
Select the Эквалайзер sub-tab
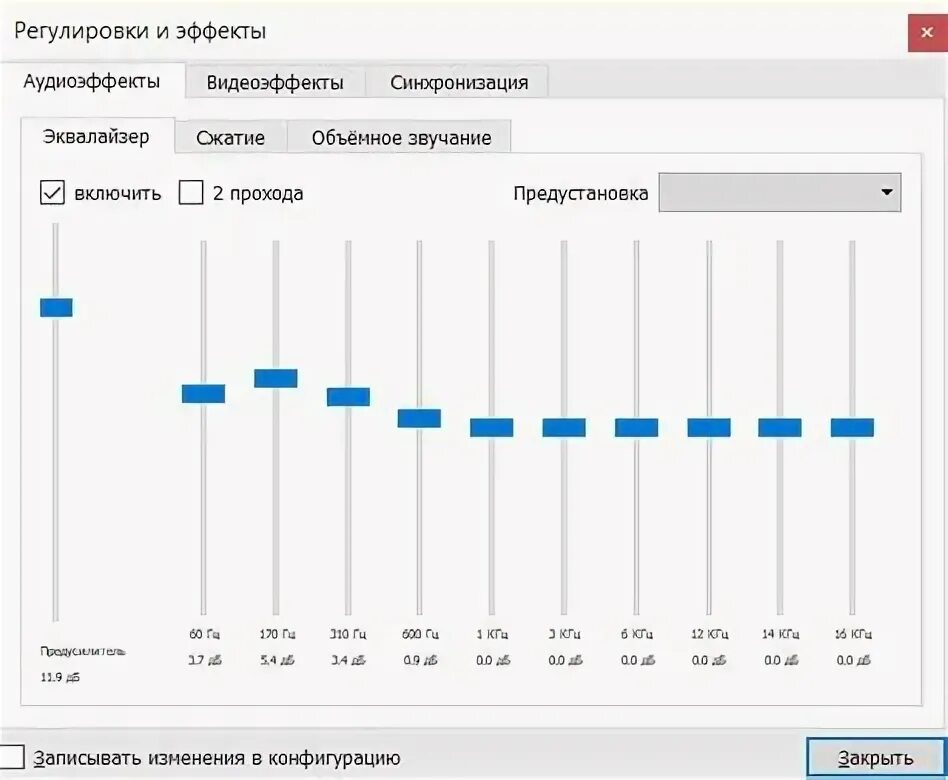97,137
